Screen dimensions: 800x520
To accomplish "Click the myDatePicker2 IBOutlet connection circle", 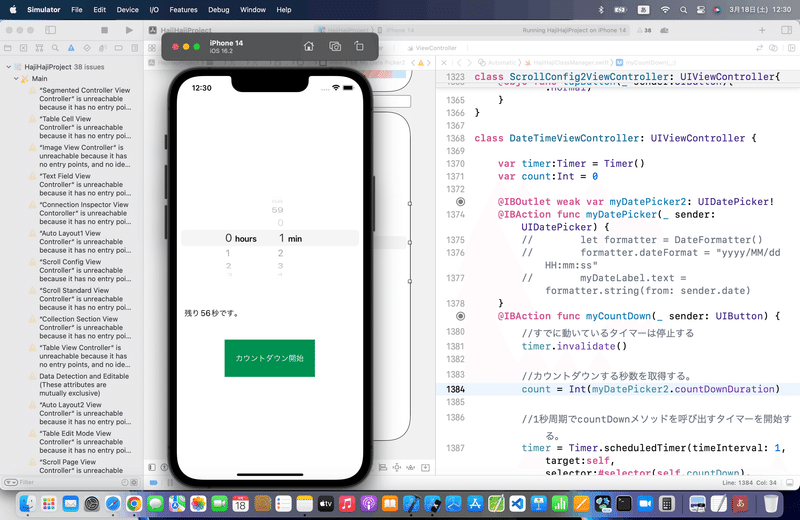I will 460,202.
